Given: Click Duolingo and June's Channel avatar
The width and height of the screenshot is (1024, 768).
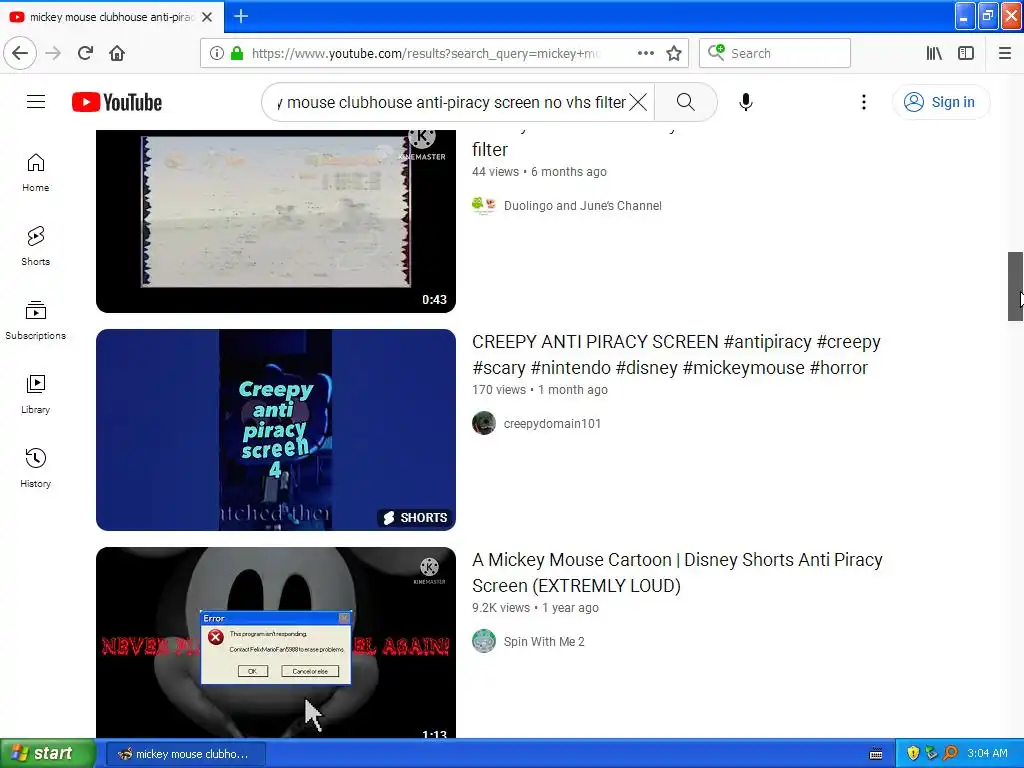Looking at the screenshot, I should (x=484, y=206).
